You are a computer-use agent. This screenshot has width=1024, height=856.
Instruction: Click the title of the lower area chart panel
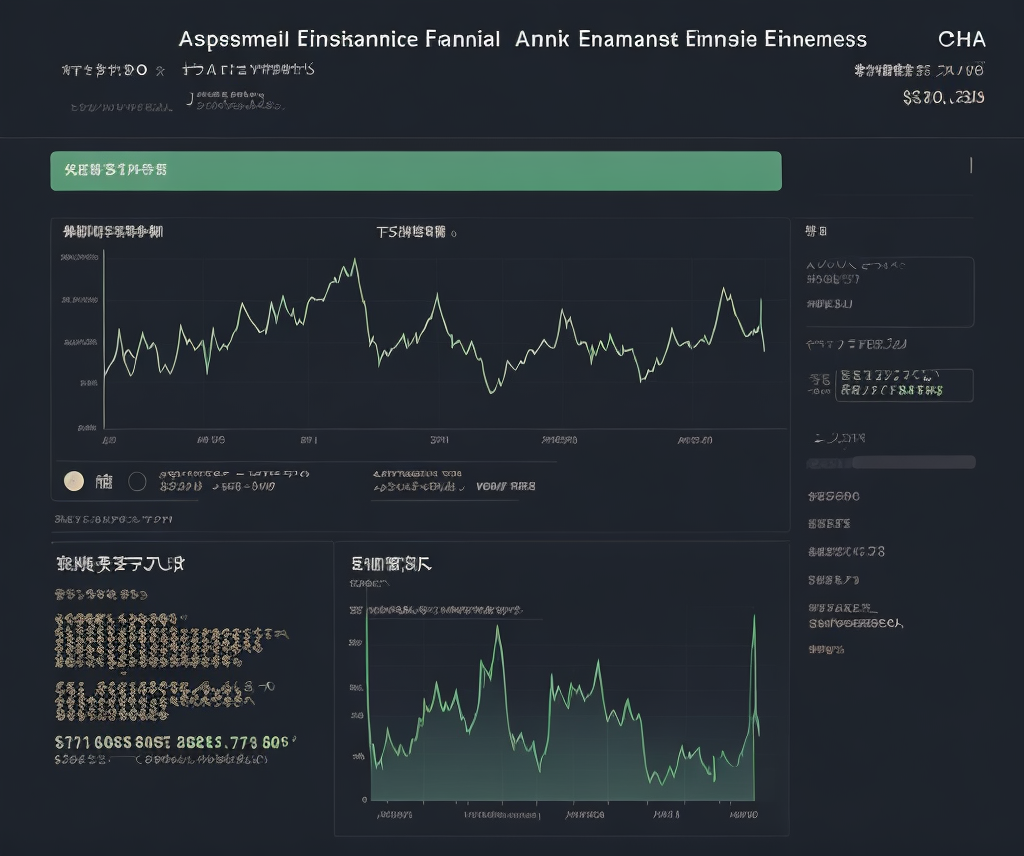click(391, 564)
